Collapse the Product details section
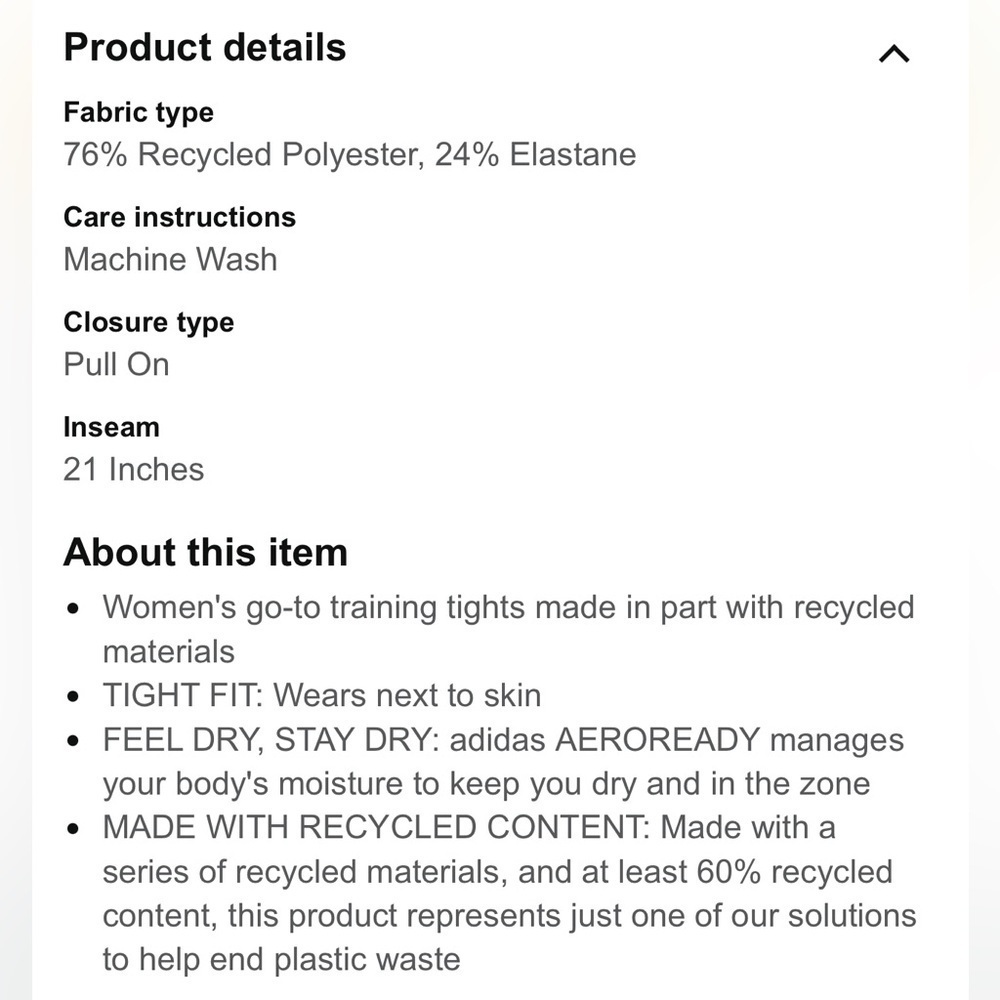1000x1000 pixels. pyautogui.click(x=895, y=54)
